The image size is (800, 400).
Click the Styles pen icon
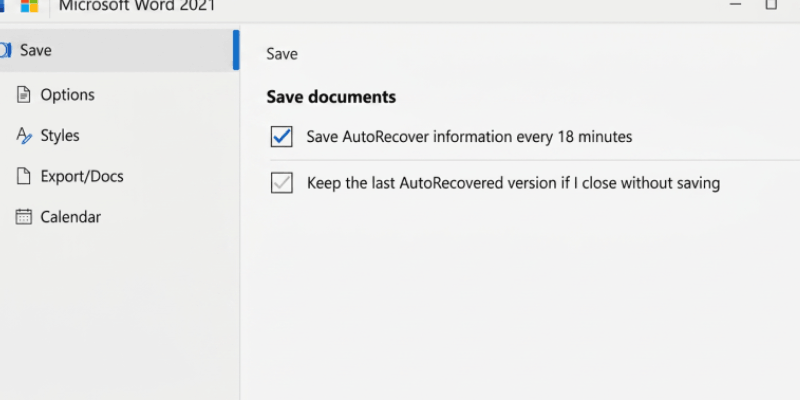coord(23,136)
